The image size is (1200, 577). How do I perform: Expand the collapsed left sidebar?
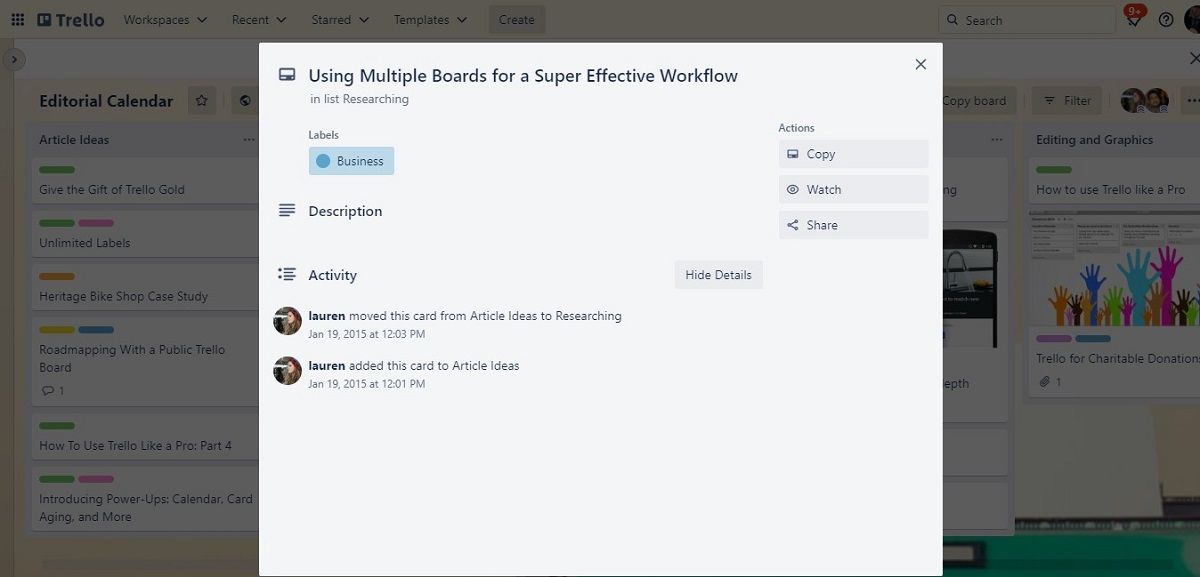[x=13, y=60]
